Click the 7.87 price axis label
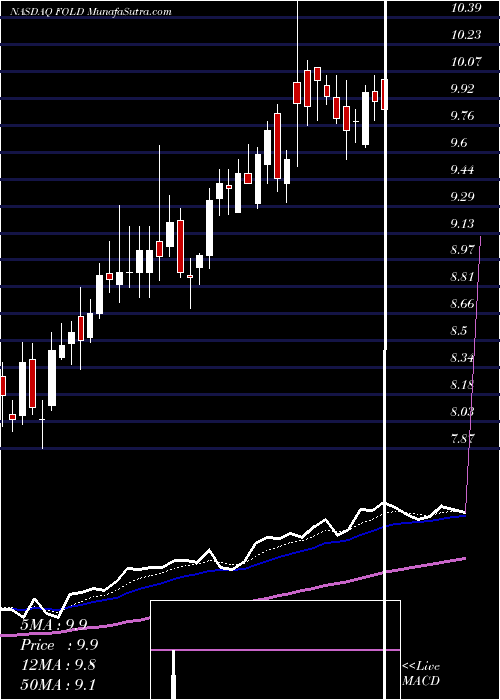This screenshot has width=500, height=700. click(464, 438)
